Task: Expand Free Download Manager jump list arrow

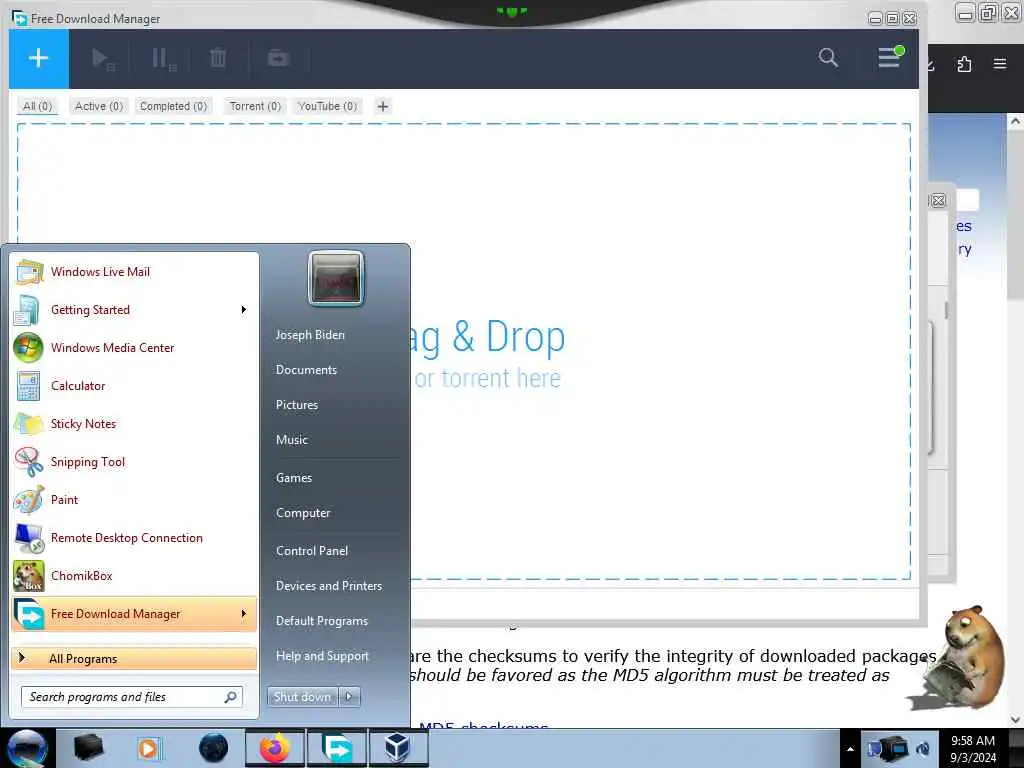Action: [244, 614]
